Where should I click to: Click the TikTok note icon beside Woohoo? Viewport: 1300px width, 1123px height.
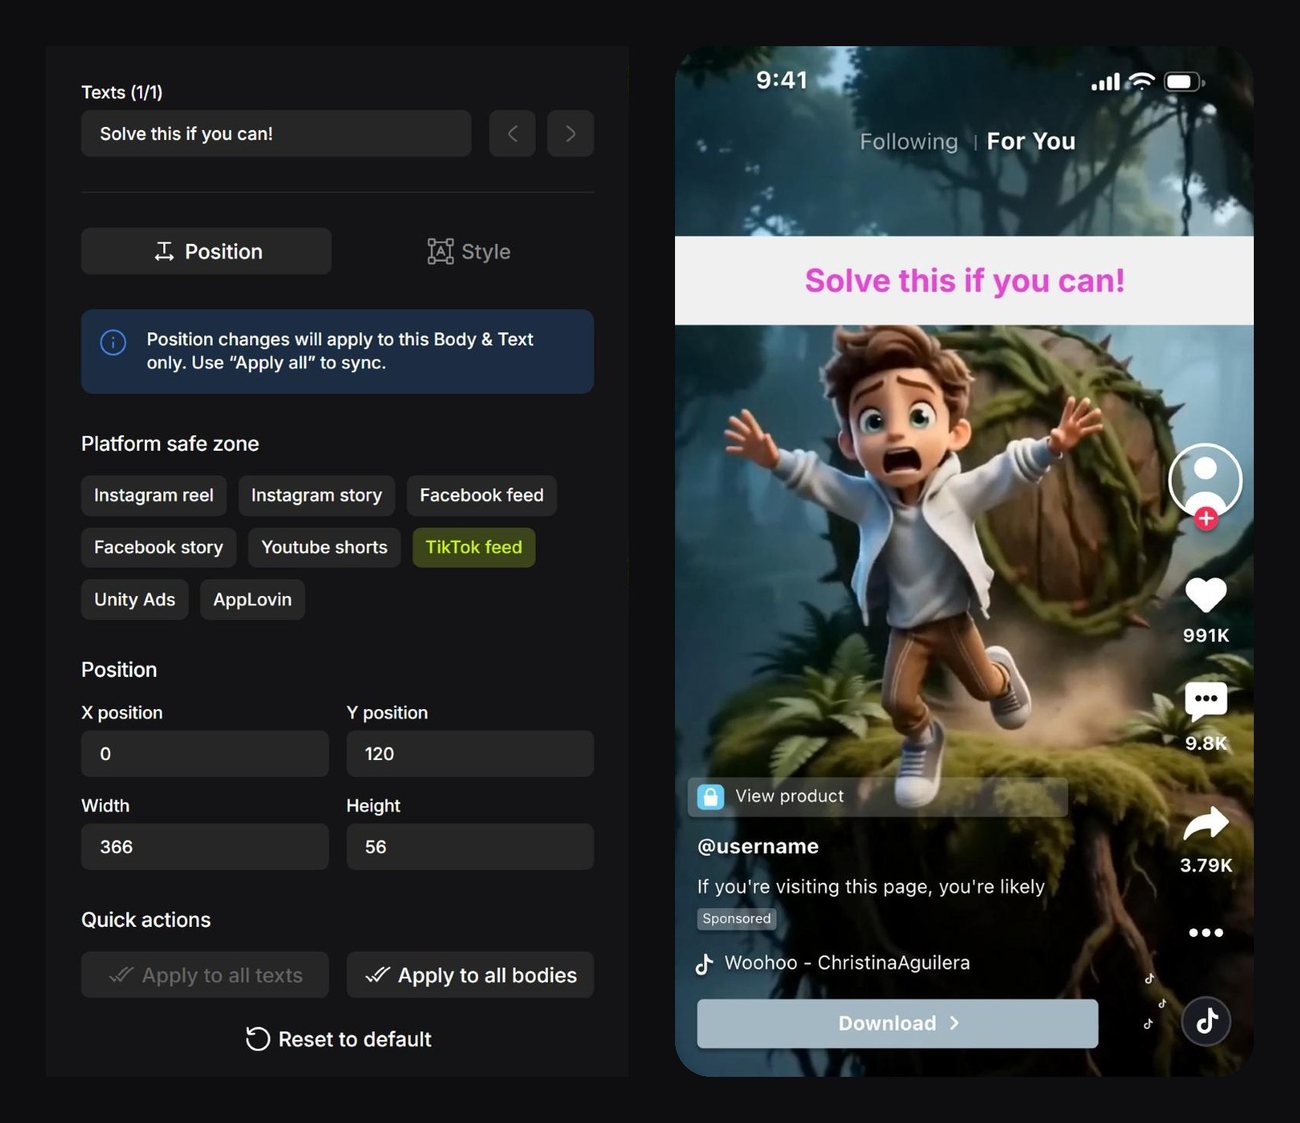(x=704, y=963)
